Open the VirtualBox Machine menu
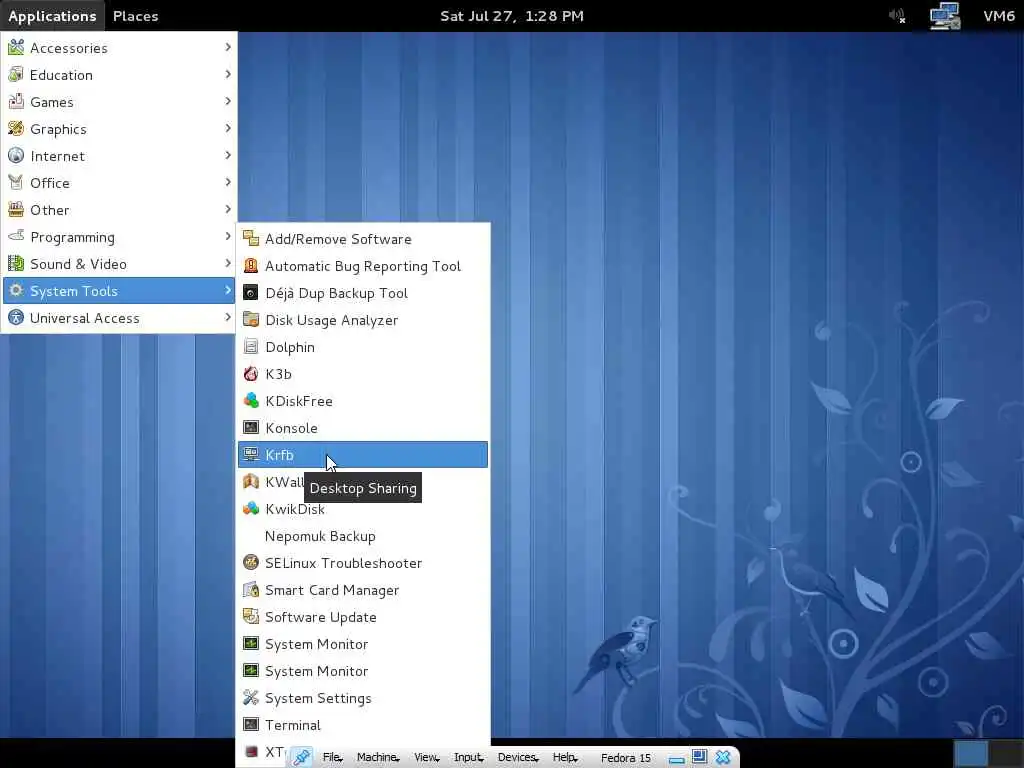Viewport: 1024px width, 768px height. (378, 758)
